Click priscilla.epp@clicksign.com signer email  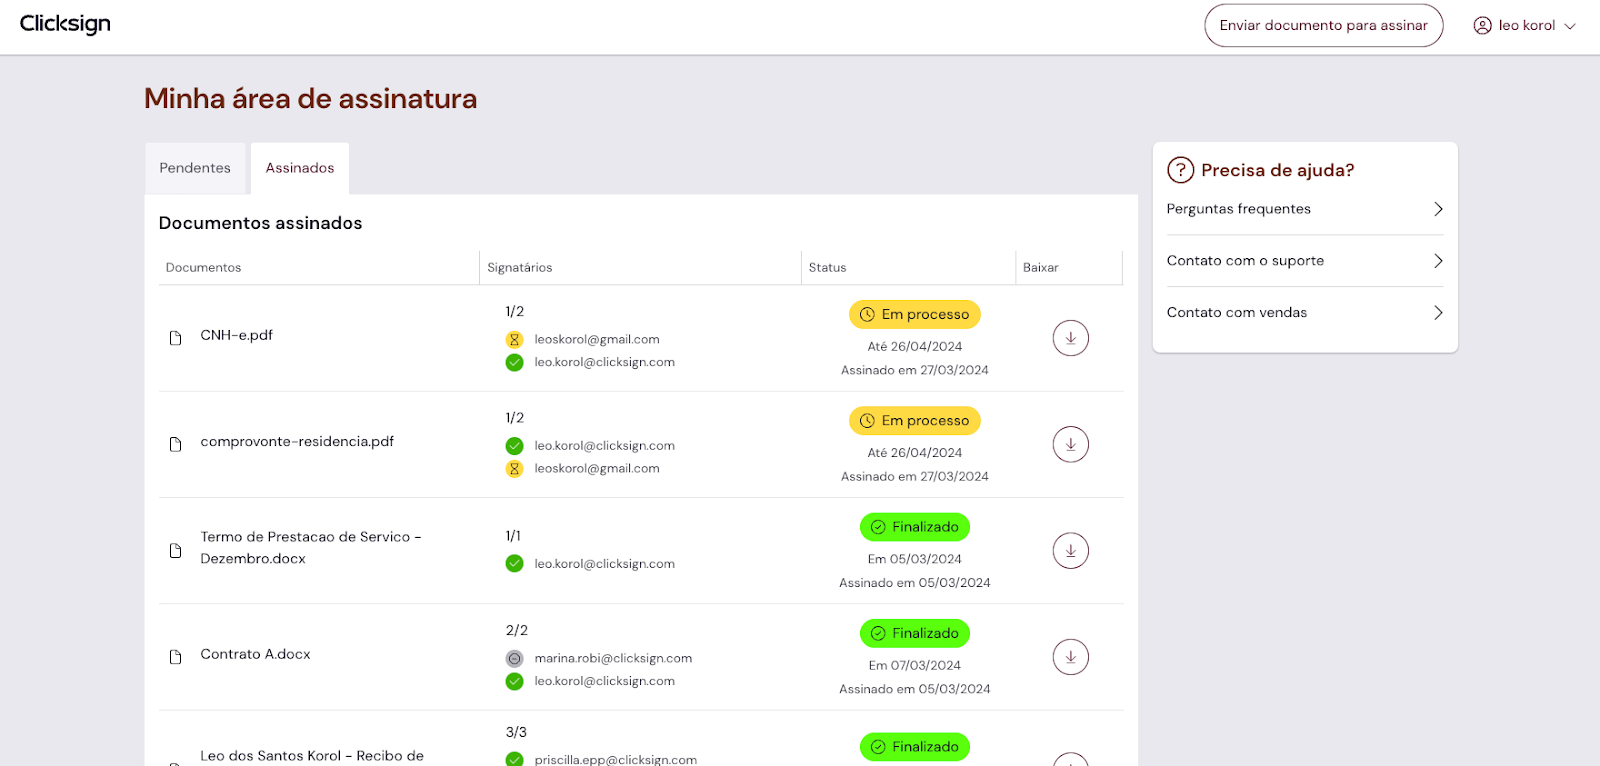pos(616,760)
